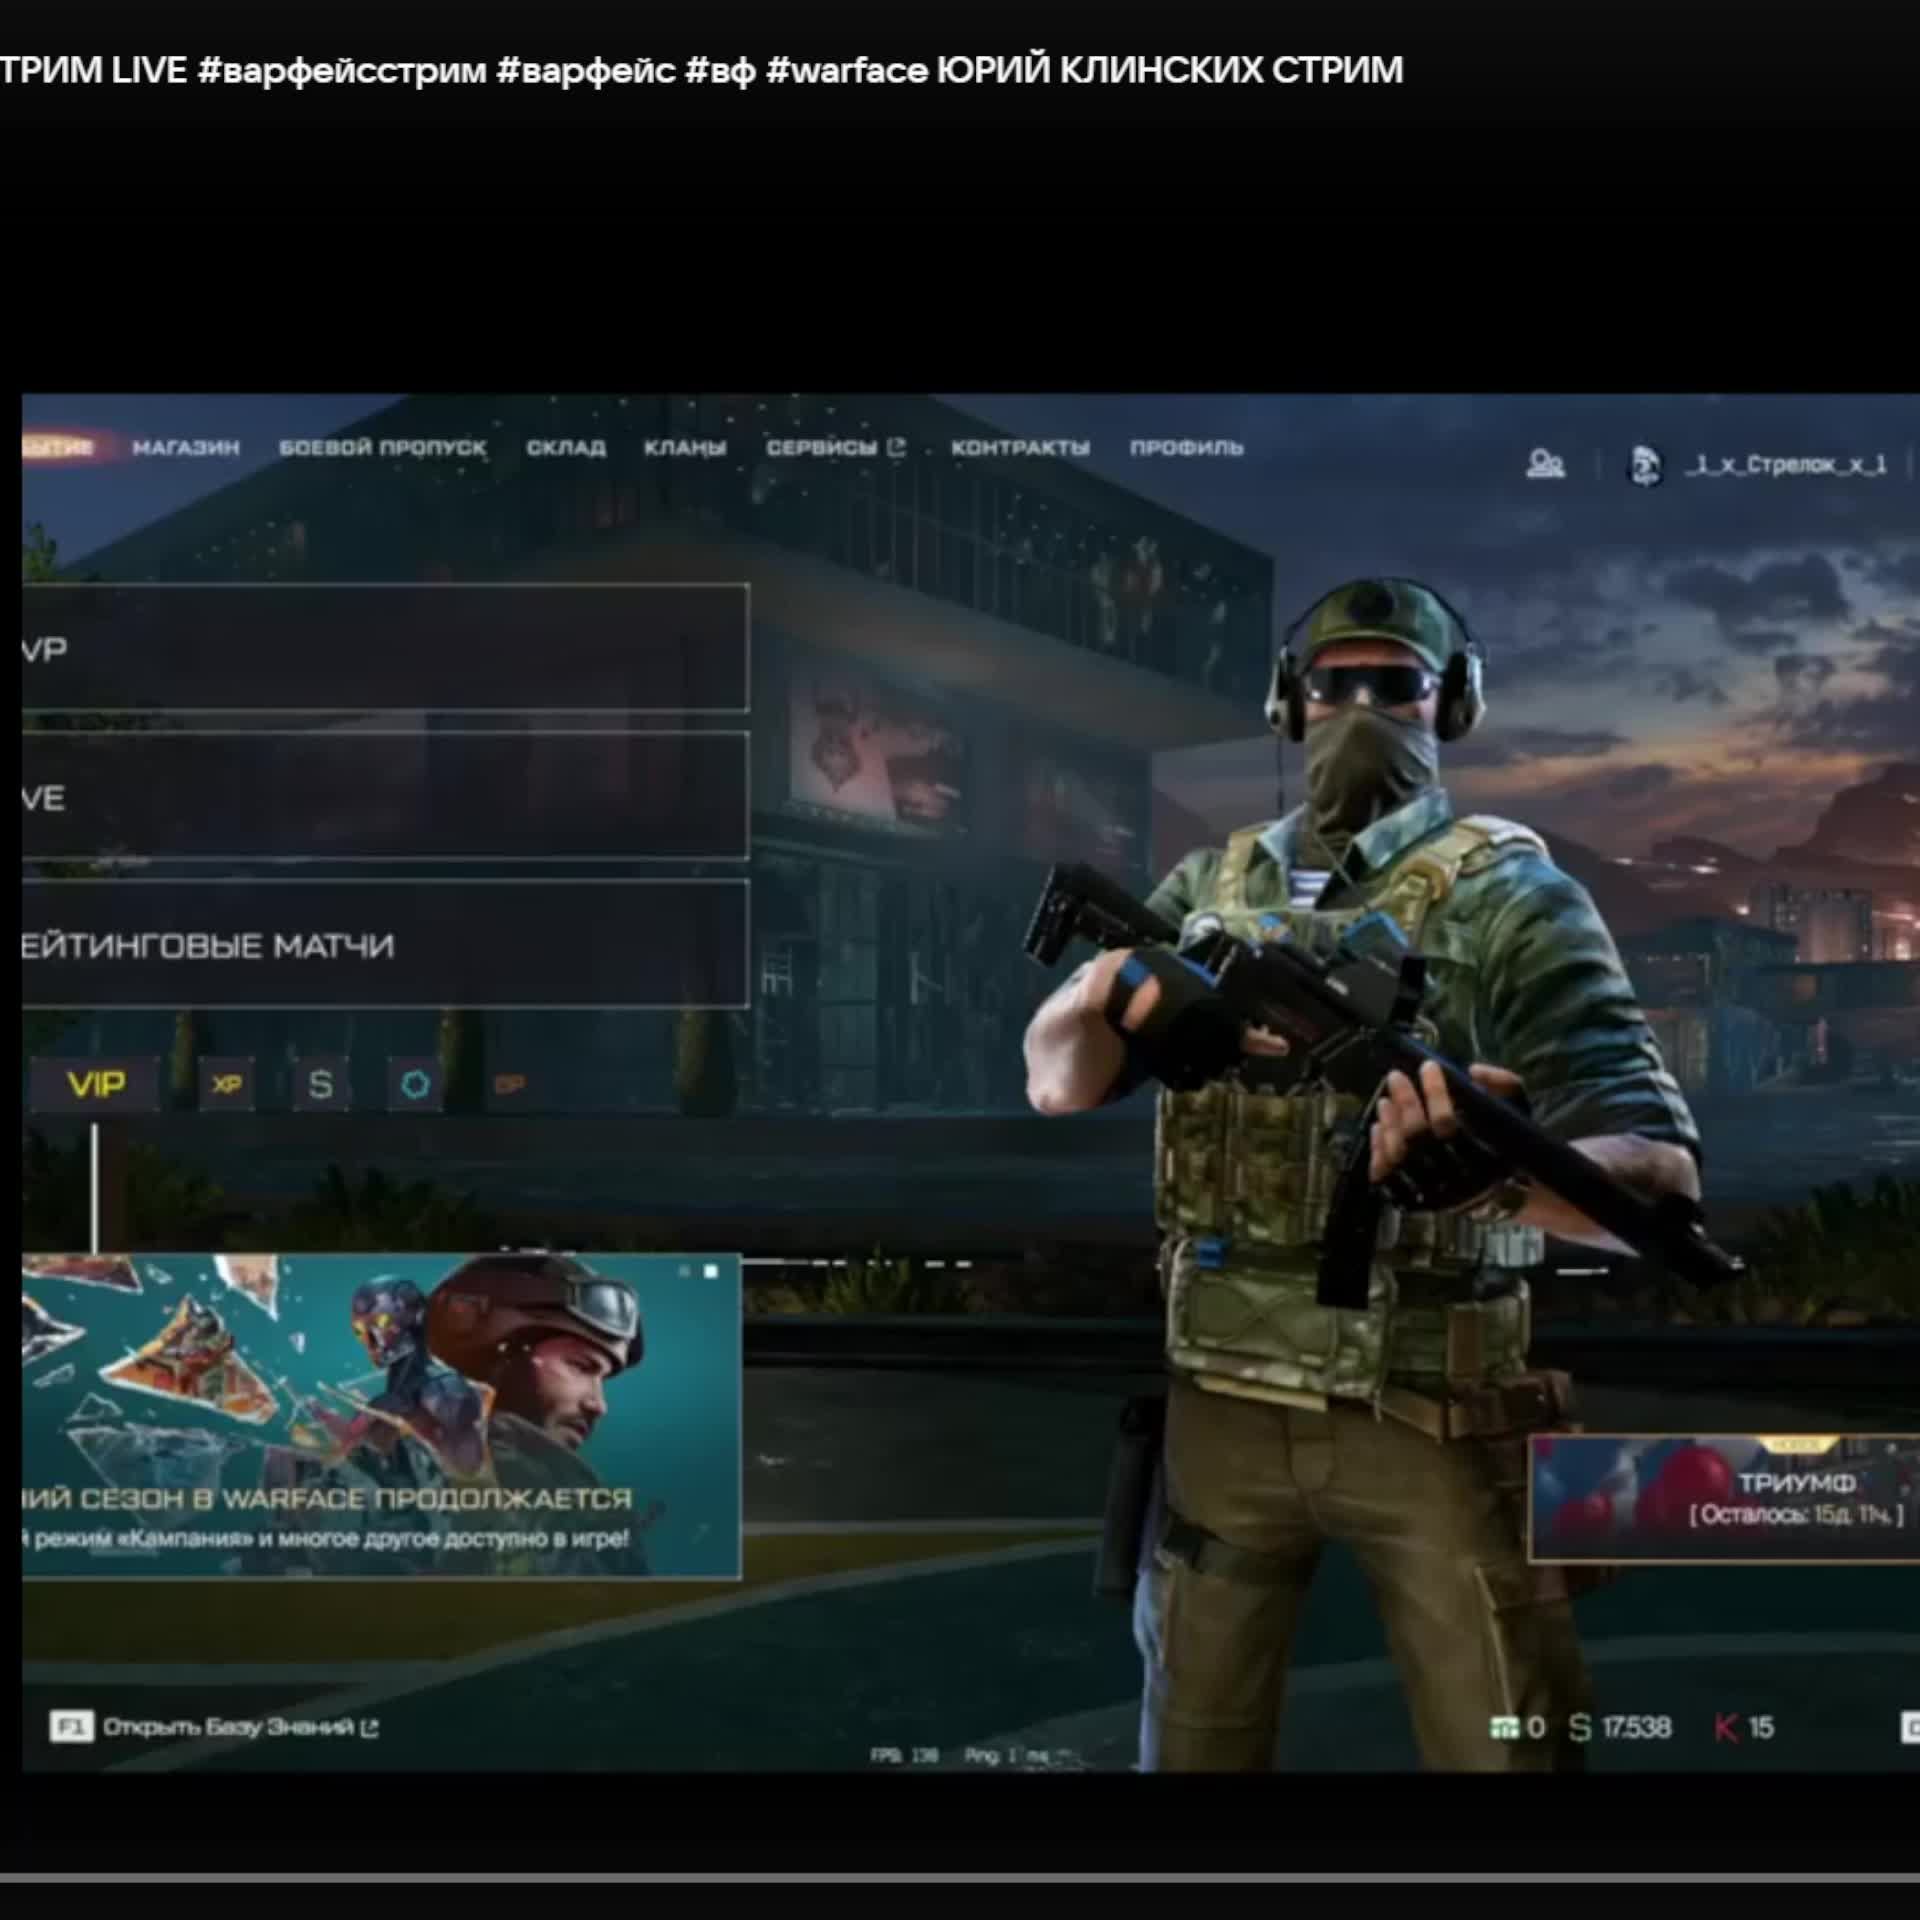The image size is (1920, 1920).
Task: Click the player avatar icon
Action: (1645, 465)
